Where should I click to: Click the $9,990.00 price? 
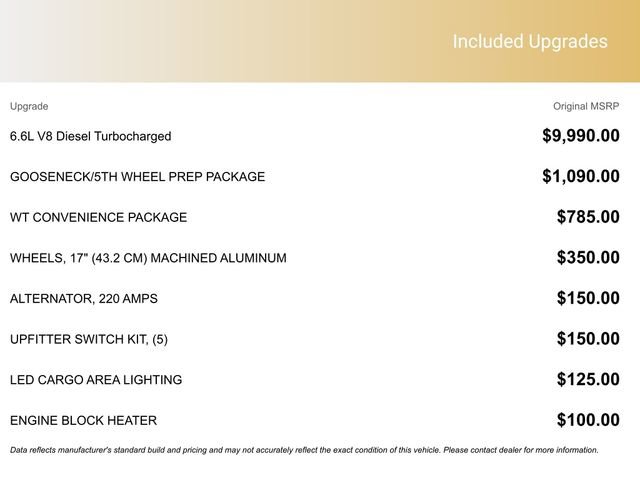(x=580, y=136)
